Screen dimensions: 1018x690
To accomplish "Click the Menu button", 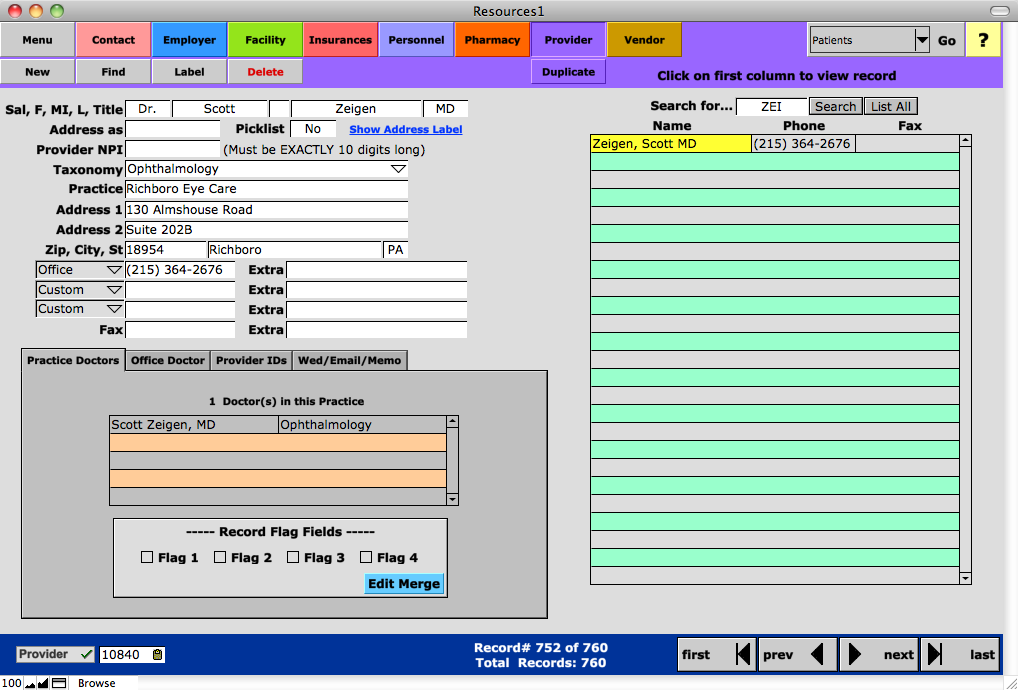I will coord(37,40).
